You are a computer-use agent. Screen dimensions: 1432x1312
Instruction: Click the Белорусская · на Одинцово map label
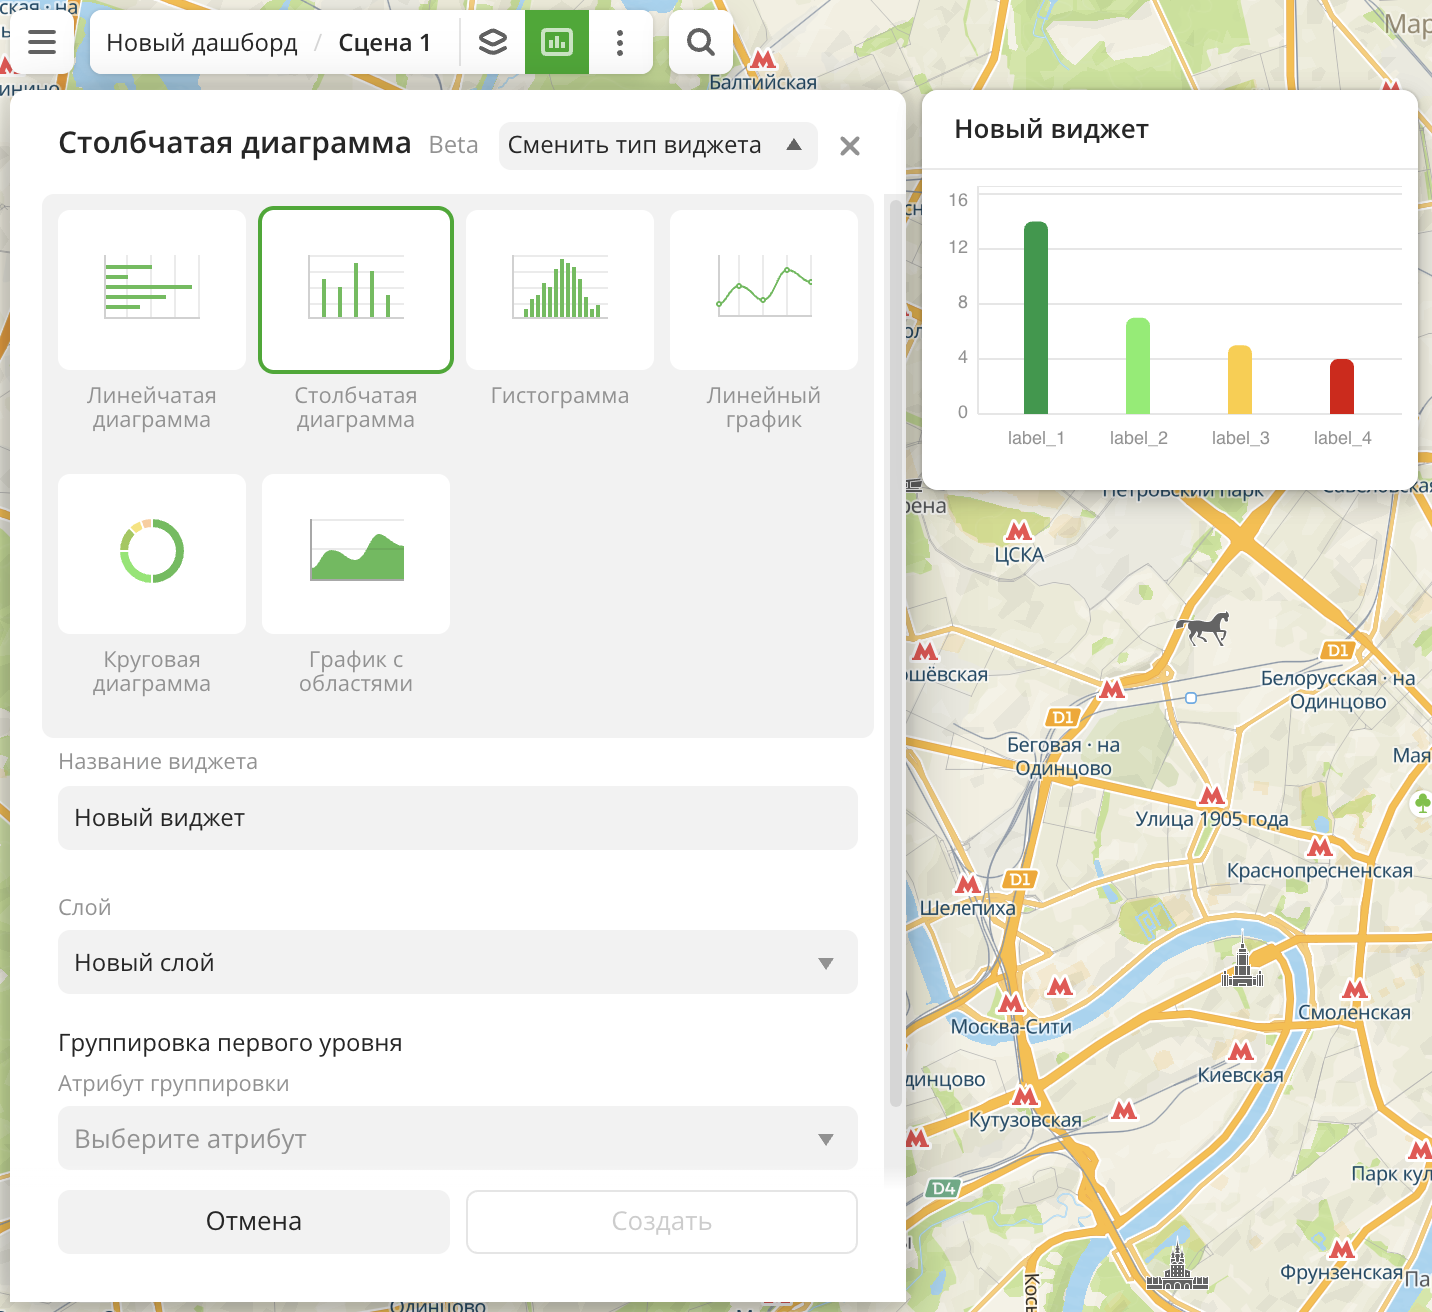tap(1338, 690)
